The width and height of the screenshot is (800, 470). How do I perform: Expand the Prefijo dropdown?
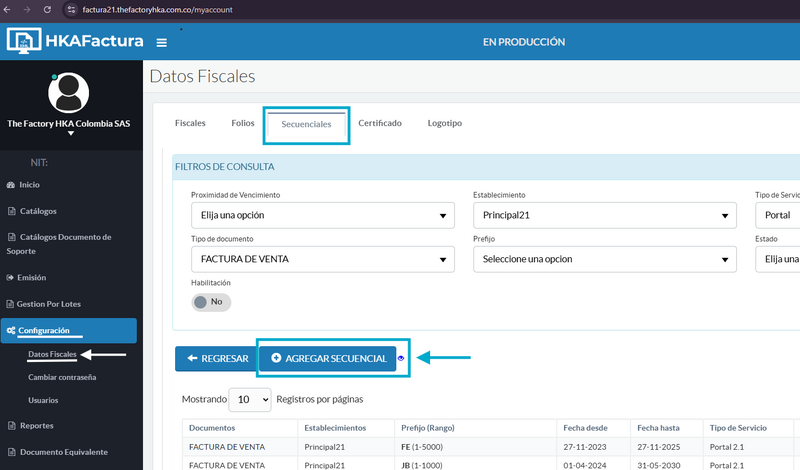[603, 259]
